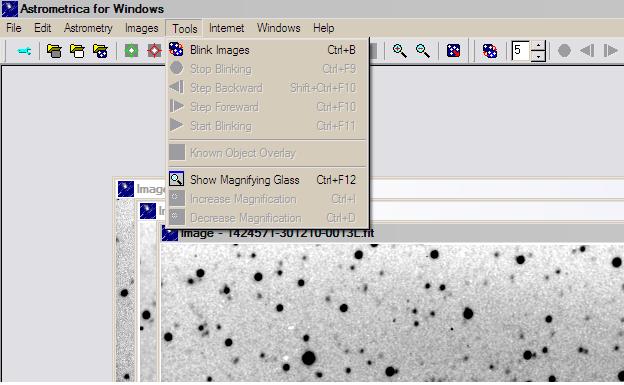Click the first open-images folder icon
This screenshot has width=624, height=385.
click(x=54, y=51)
